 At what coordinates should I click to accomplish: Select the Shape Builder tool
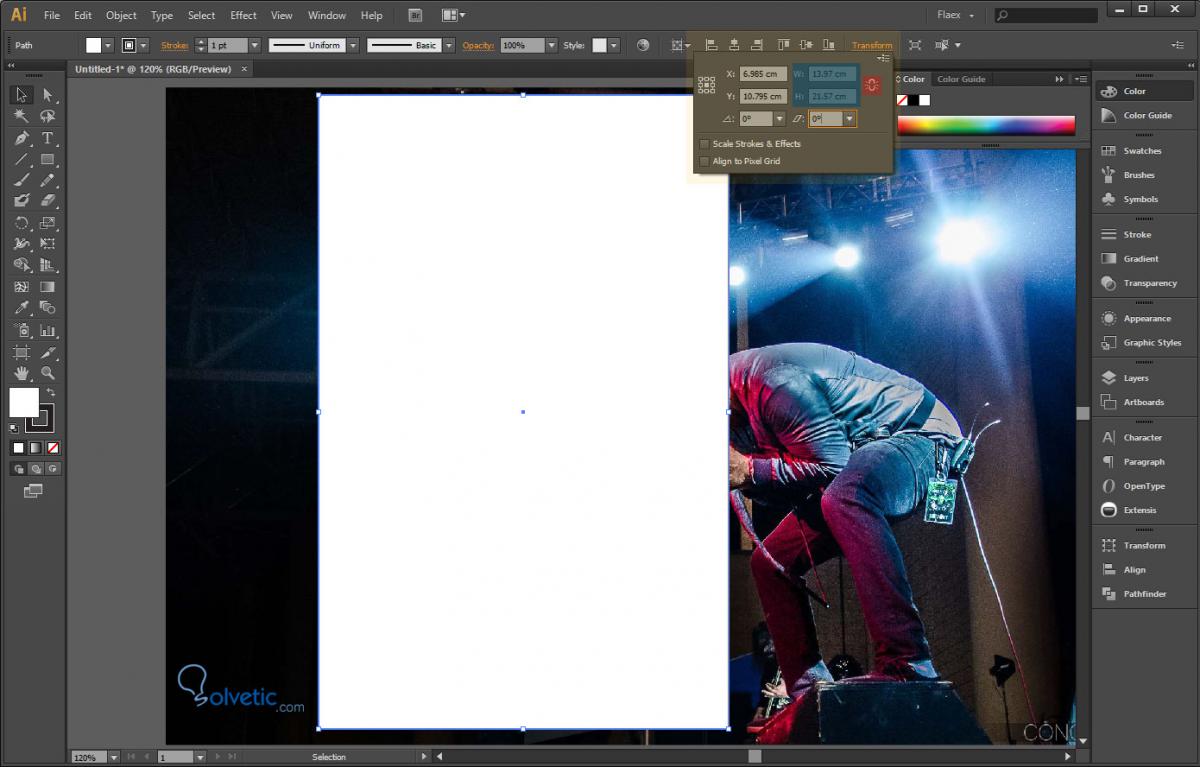(21, 265)
